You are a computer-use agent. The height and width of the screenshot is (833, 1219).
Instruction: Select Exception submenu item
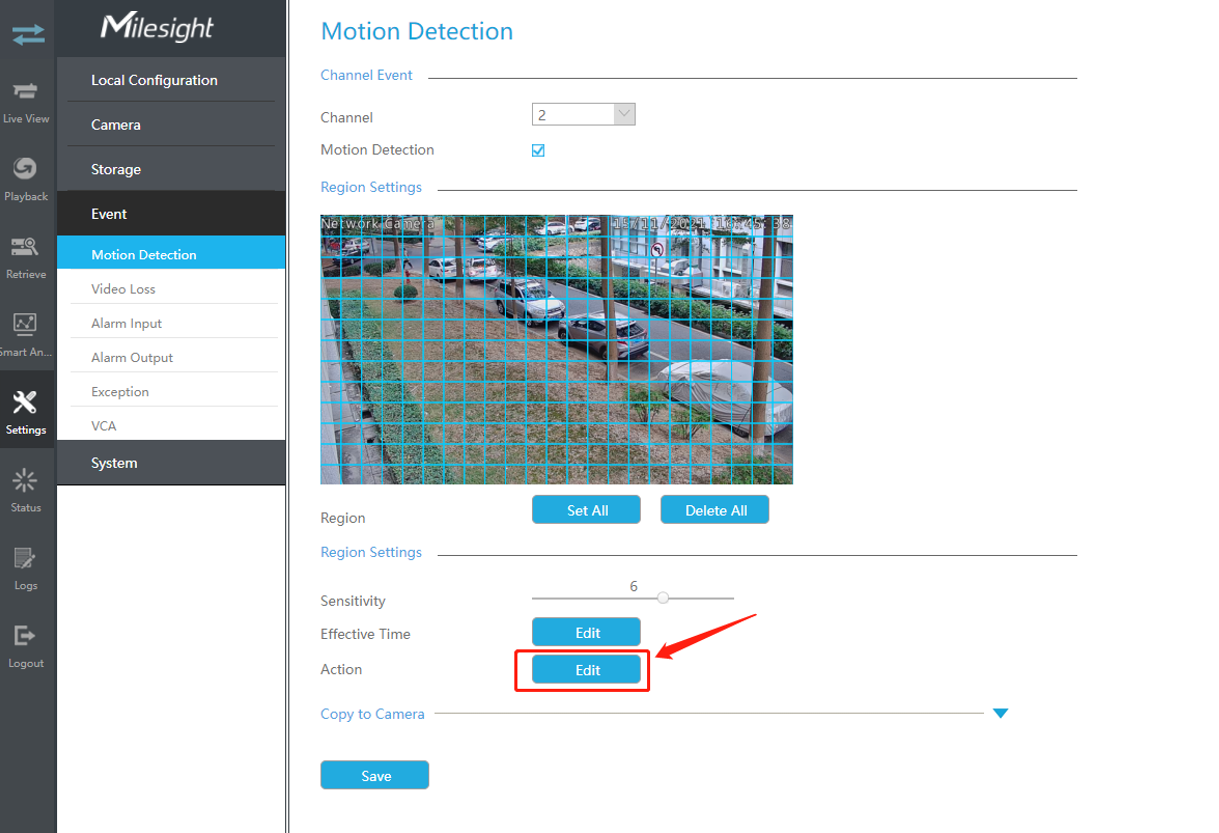coord(171,391)
